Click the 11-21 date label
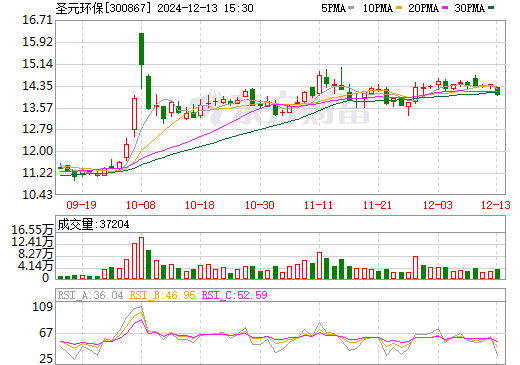The width and height of the screenshot is (520, 365). click(x=377, y=205)
